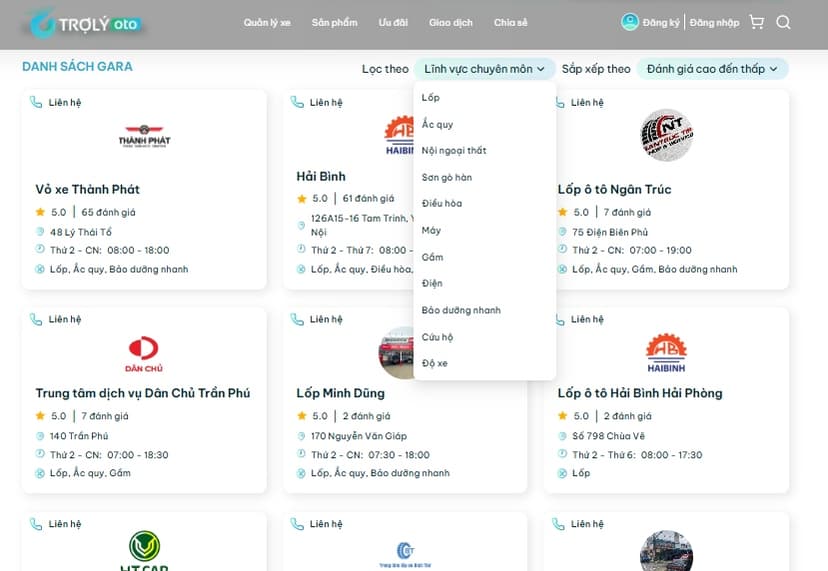Click services icon beside Lốp, Ắc quy, Gầm
The width and height of the screenshot is (828, 571).
(40, 473)
